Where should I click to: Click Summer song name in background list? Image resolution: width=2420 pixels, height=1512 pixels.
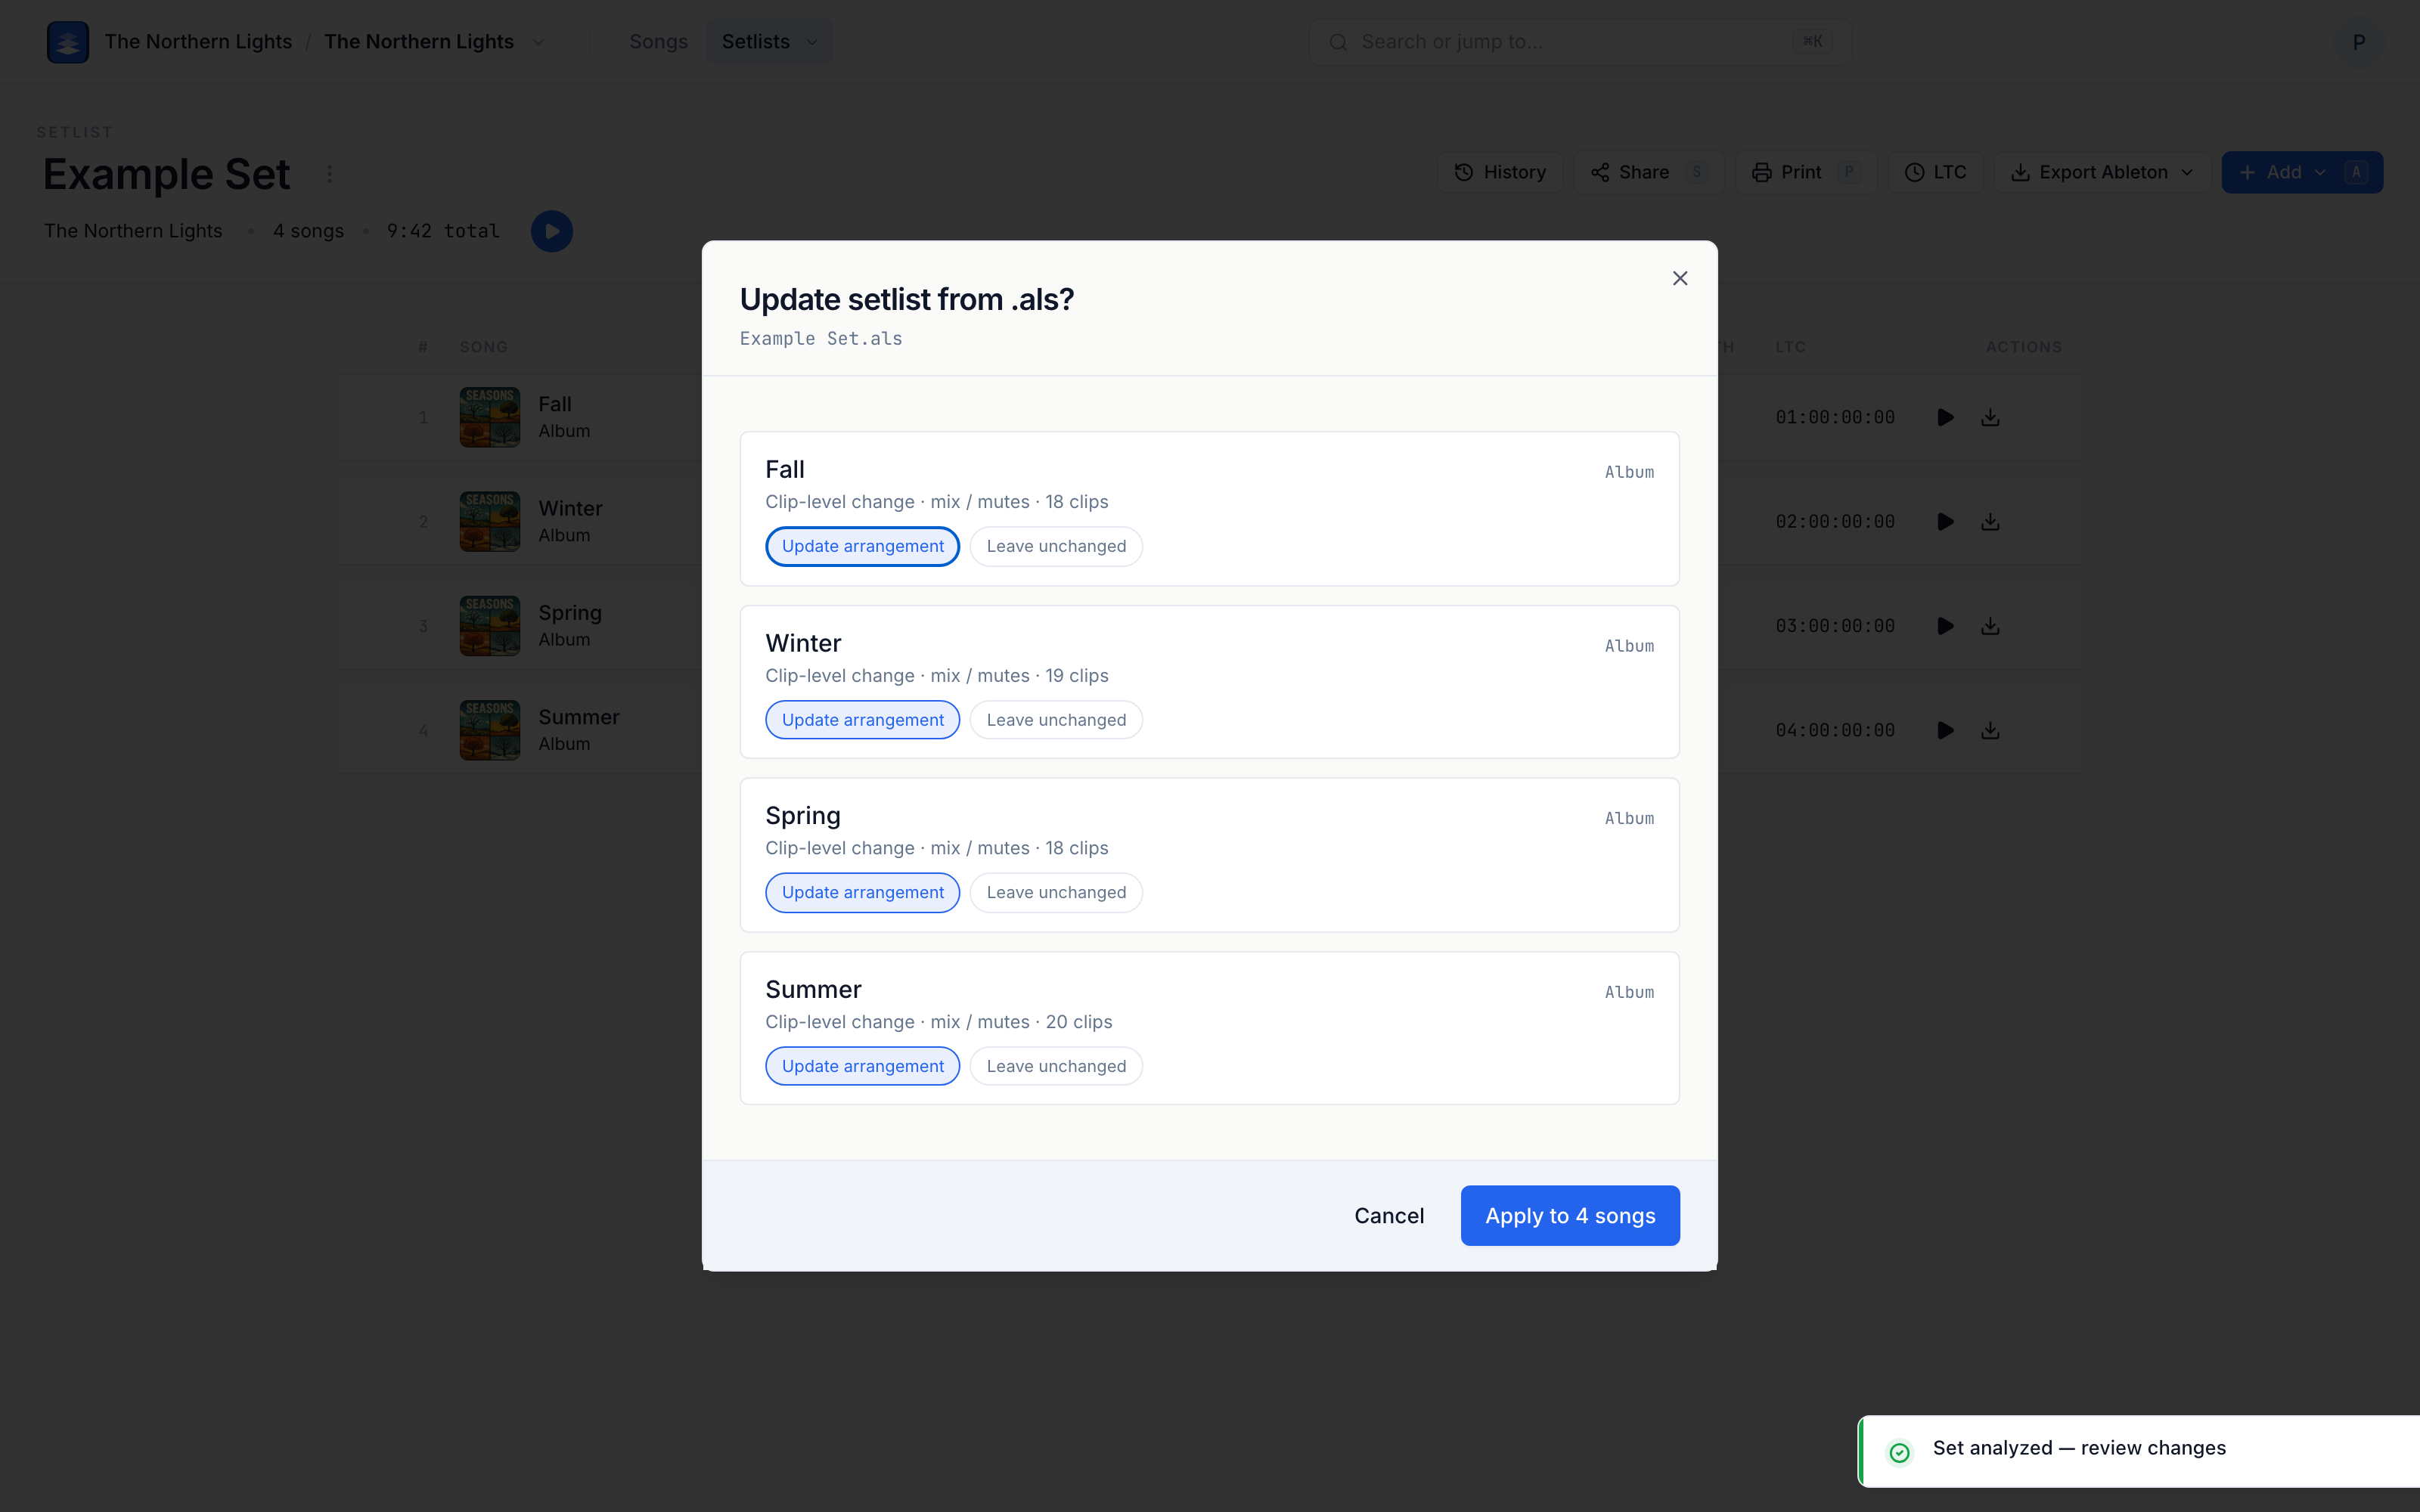point(579,717)
